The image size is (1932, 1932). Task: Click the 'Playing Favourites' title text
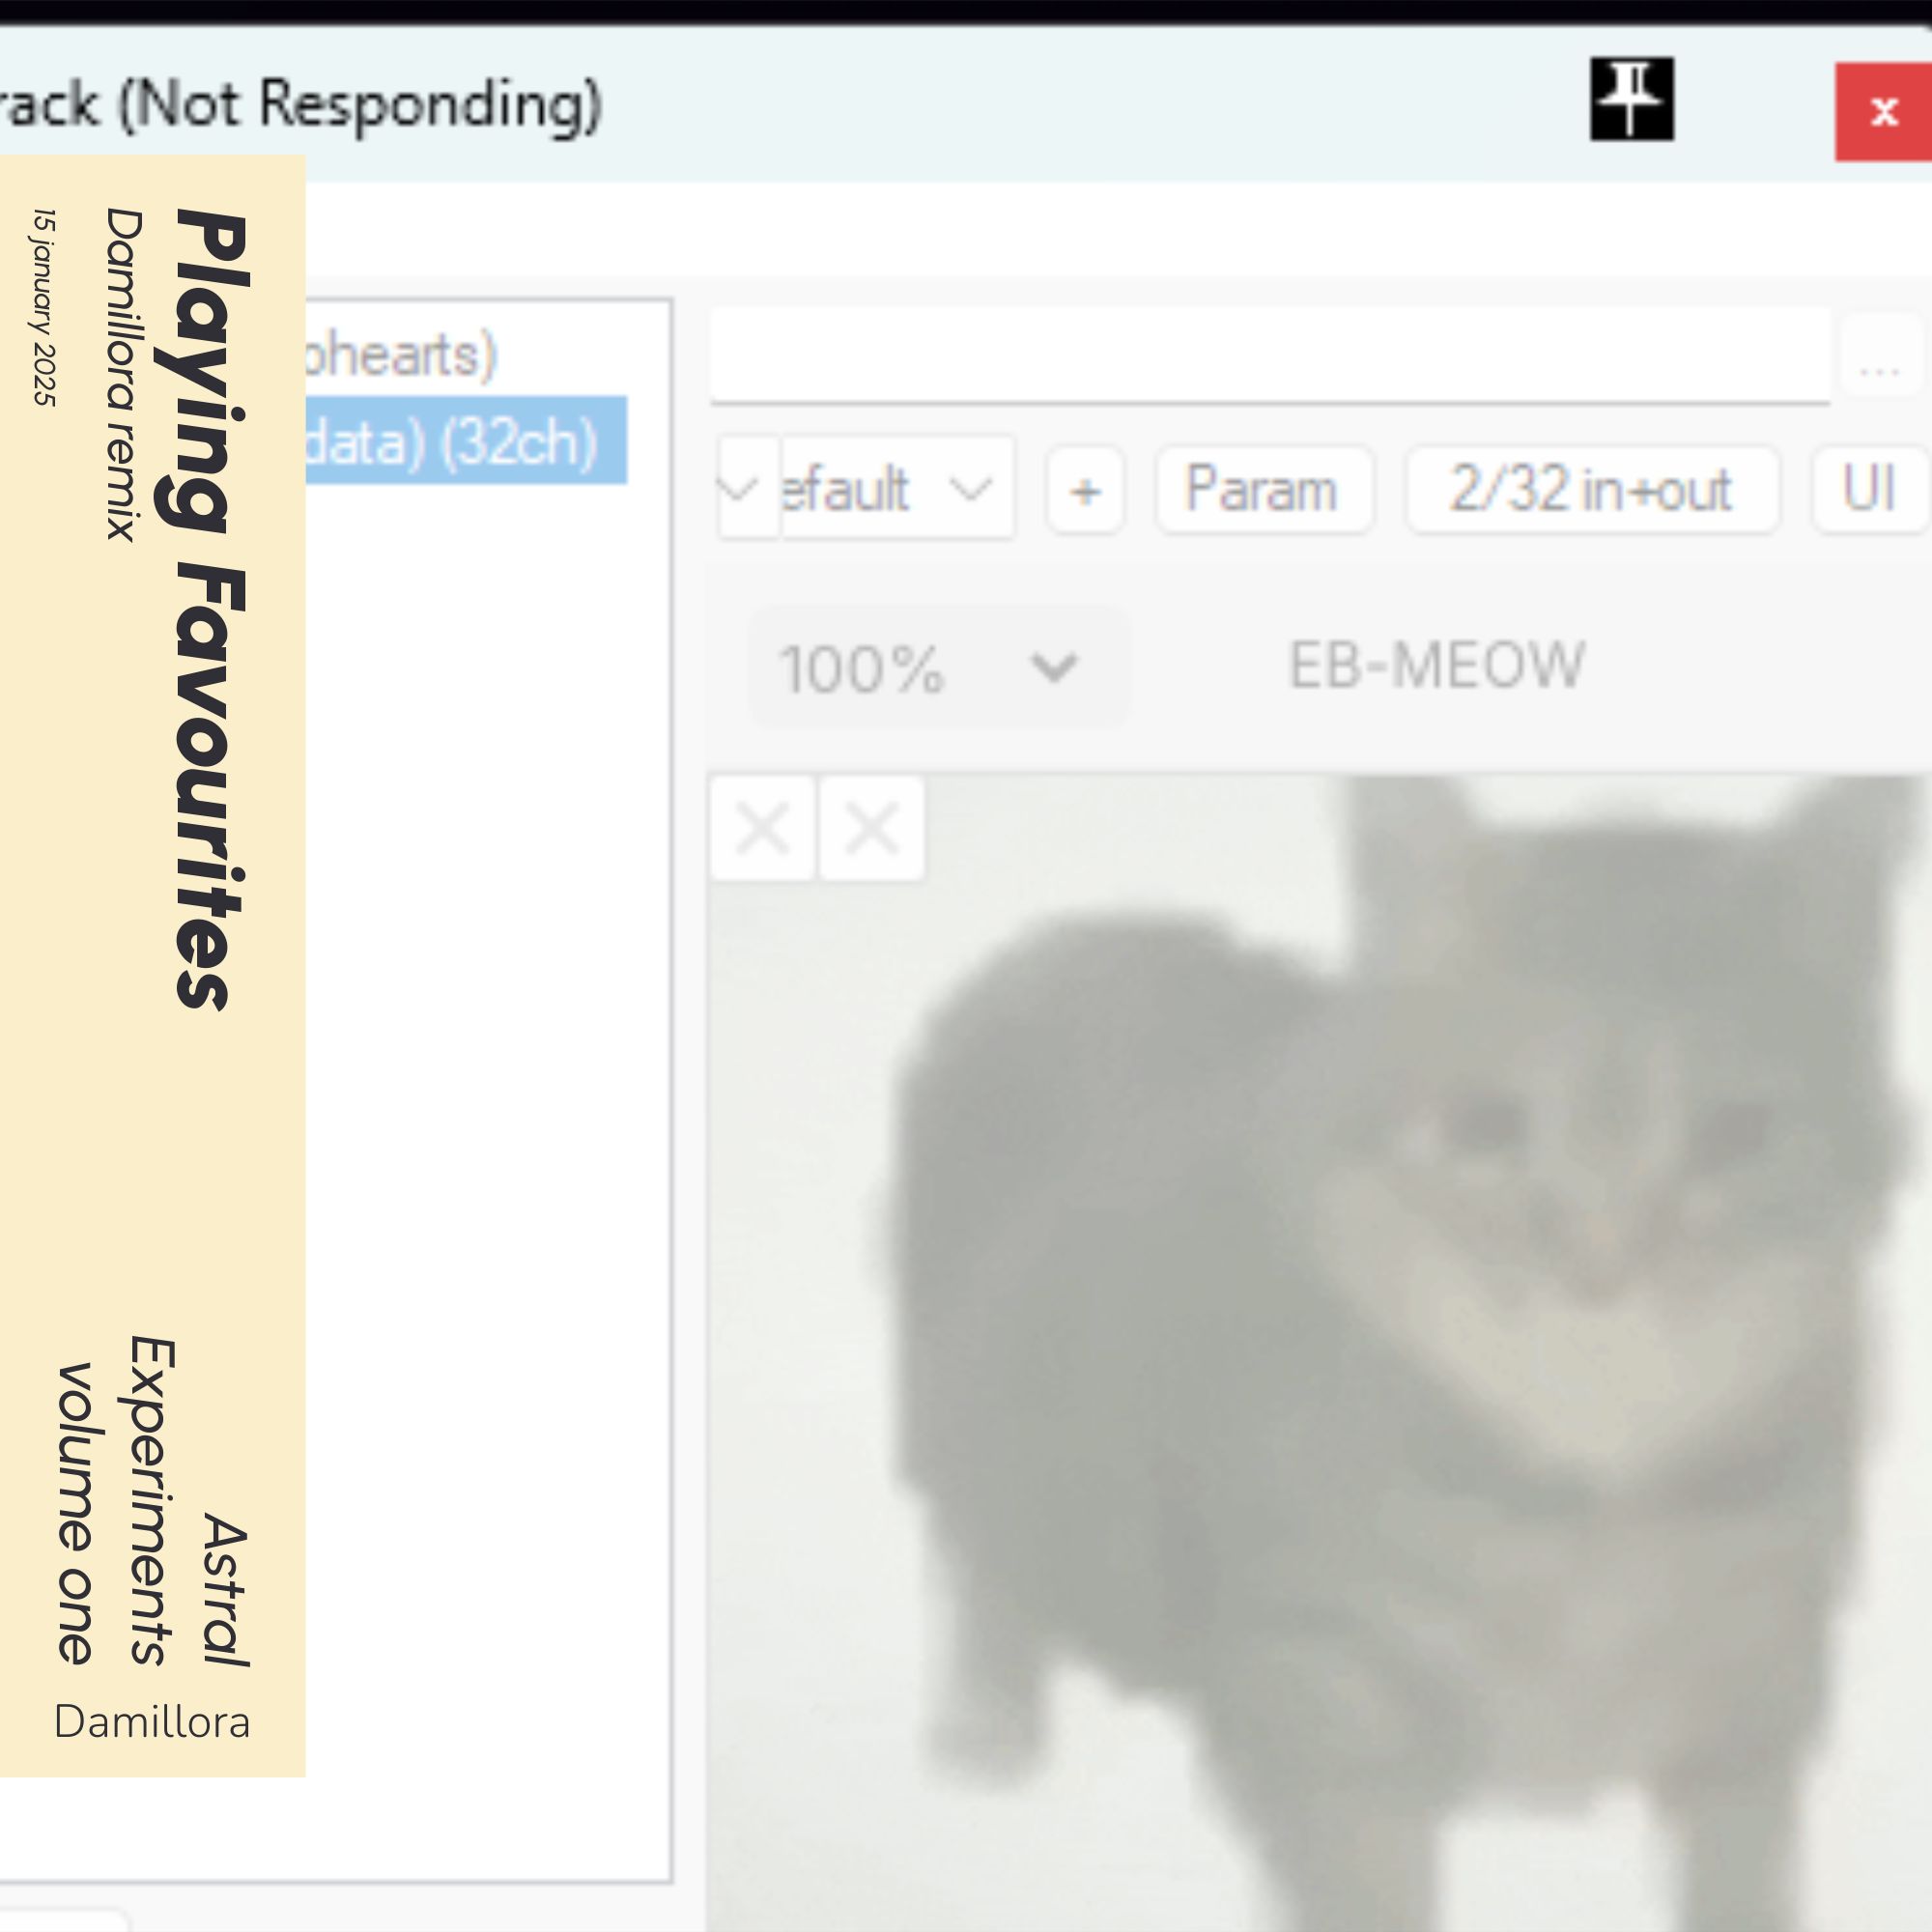(x=212, y=610)
